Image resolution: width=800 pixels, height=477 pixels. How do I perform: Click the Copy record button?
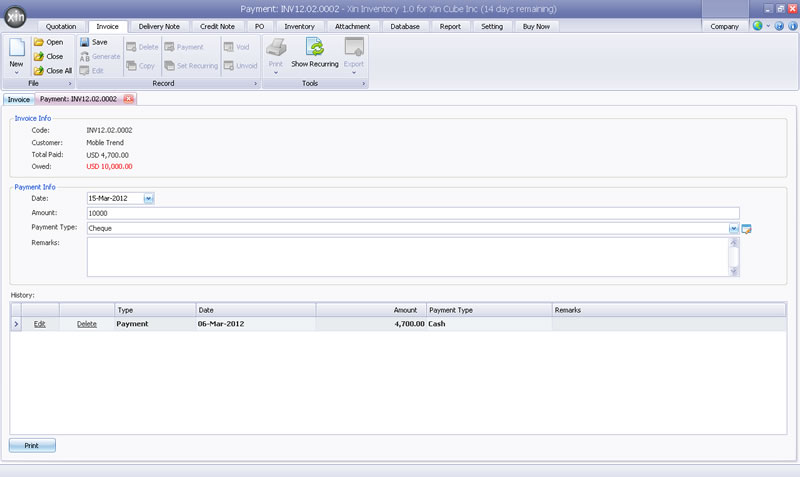click(140, 66)
